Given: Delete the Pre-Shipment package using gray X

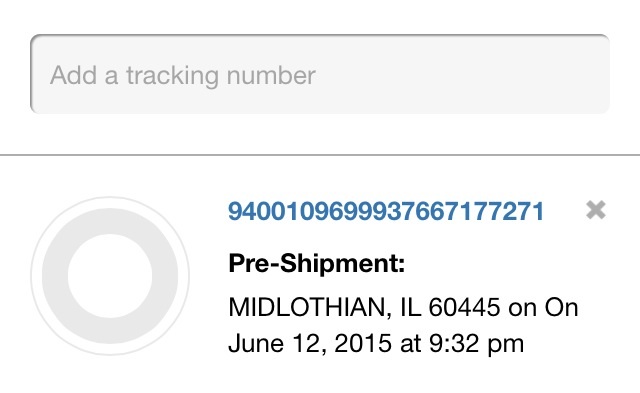Looking at the screenshot, I should coord(596,210).
